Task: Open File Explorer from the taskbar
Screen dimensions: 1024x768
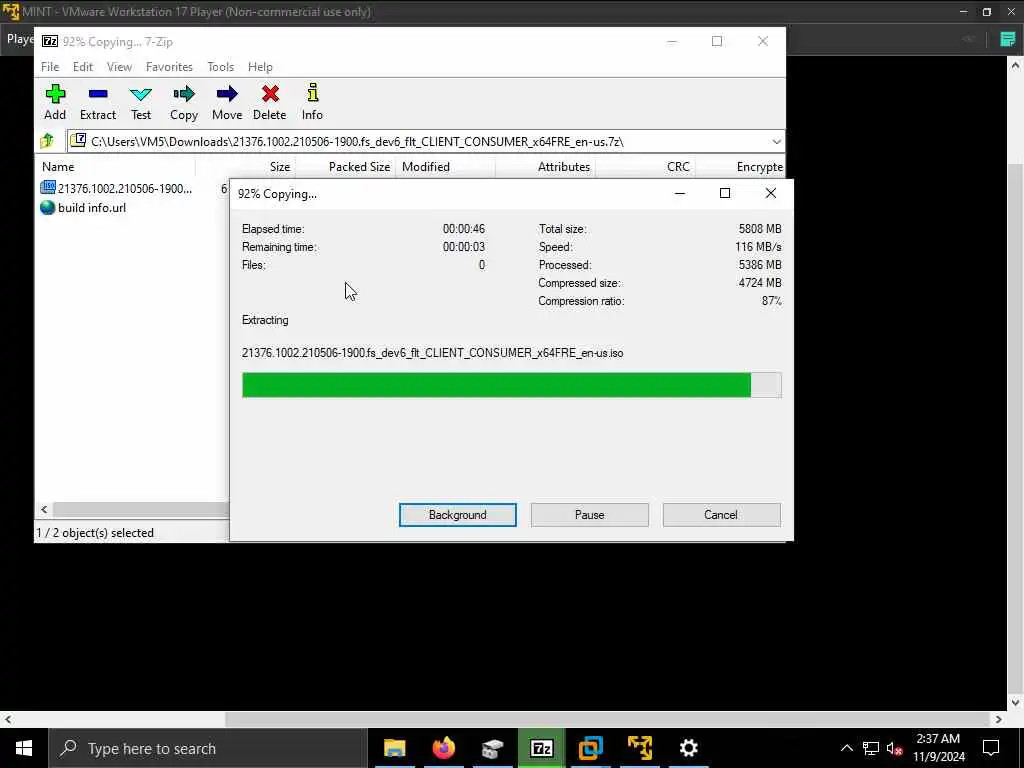Action: click(x=394, y=748)
